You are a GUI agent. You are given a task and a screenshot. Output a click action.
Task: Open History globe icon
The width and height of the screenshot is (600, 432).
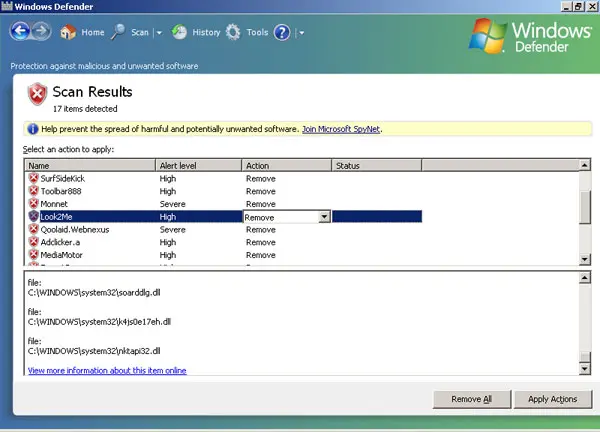tap(179, 32)
